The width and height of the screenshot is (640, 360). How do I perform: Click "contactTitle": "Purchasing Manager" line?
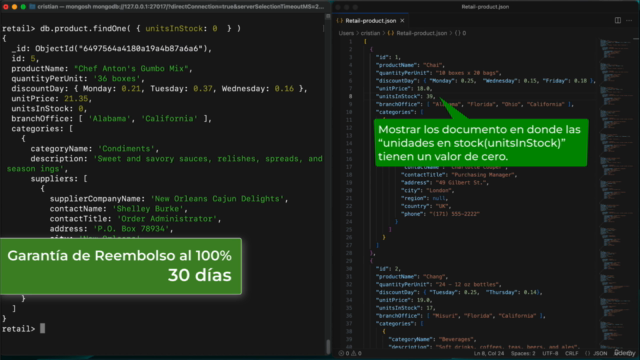tap(459, 175)
